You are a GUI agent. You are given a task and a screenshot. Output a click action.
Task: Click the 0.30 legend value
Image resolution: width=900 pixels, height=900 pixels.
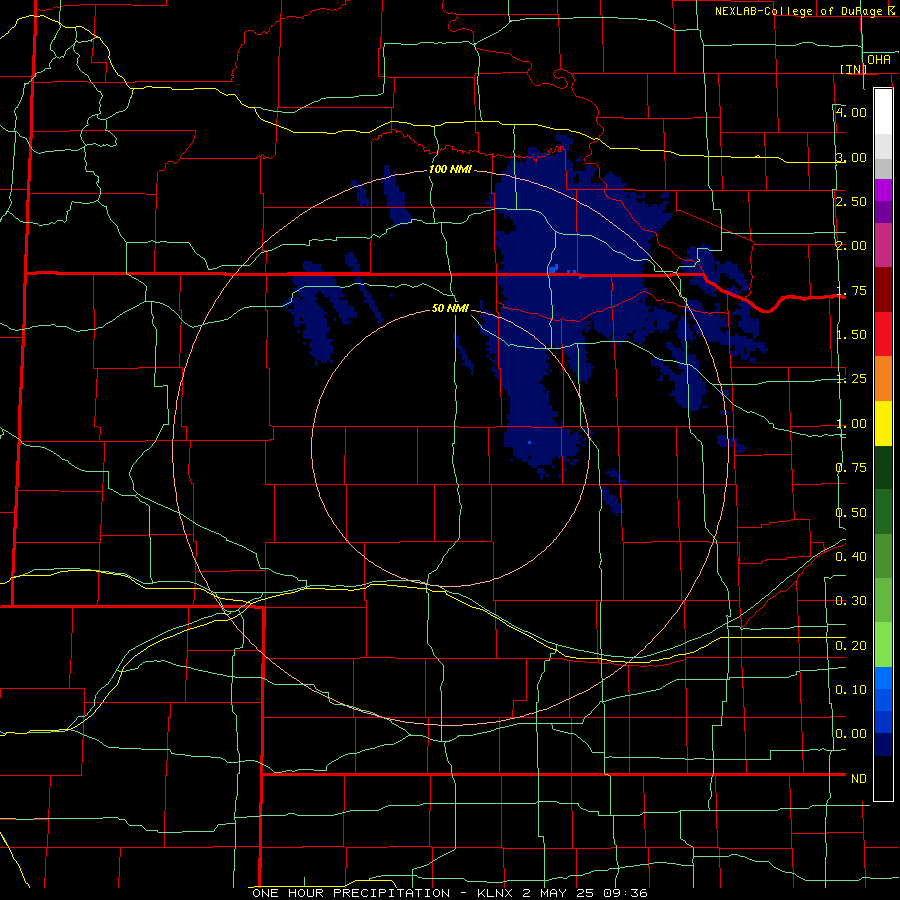851,601
